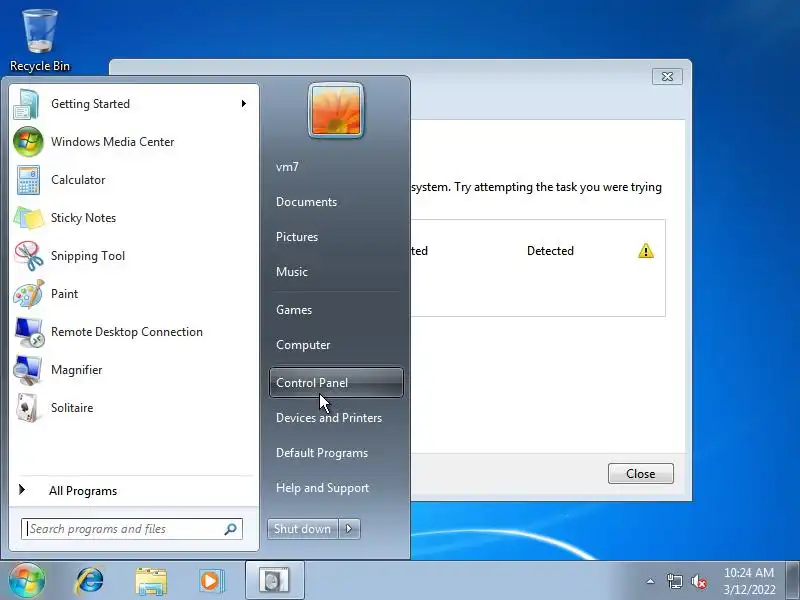Click the yellow warning icon next to Detected
This screenshot has width=800, height=600.
point(645,251)
